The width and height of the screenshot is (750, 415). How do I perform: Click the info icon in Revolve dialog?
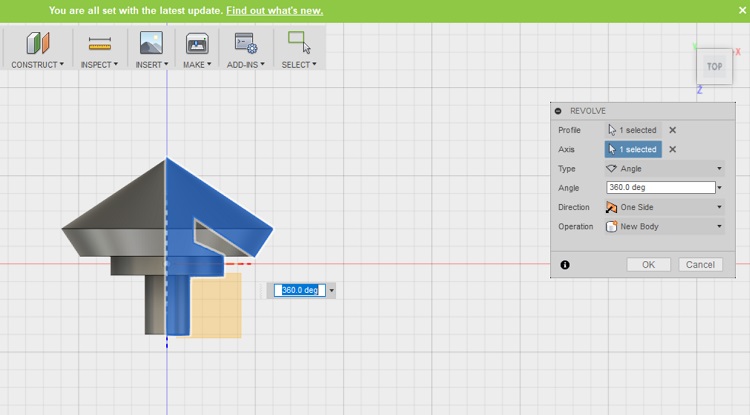click(x=565, y=265)
